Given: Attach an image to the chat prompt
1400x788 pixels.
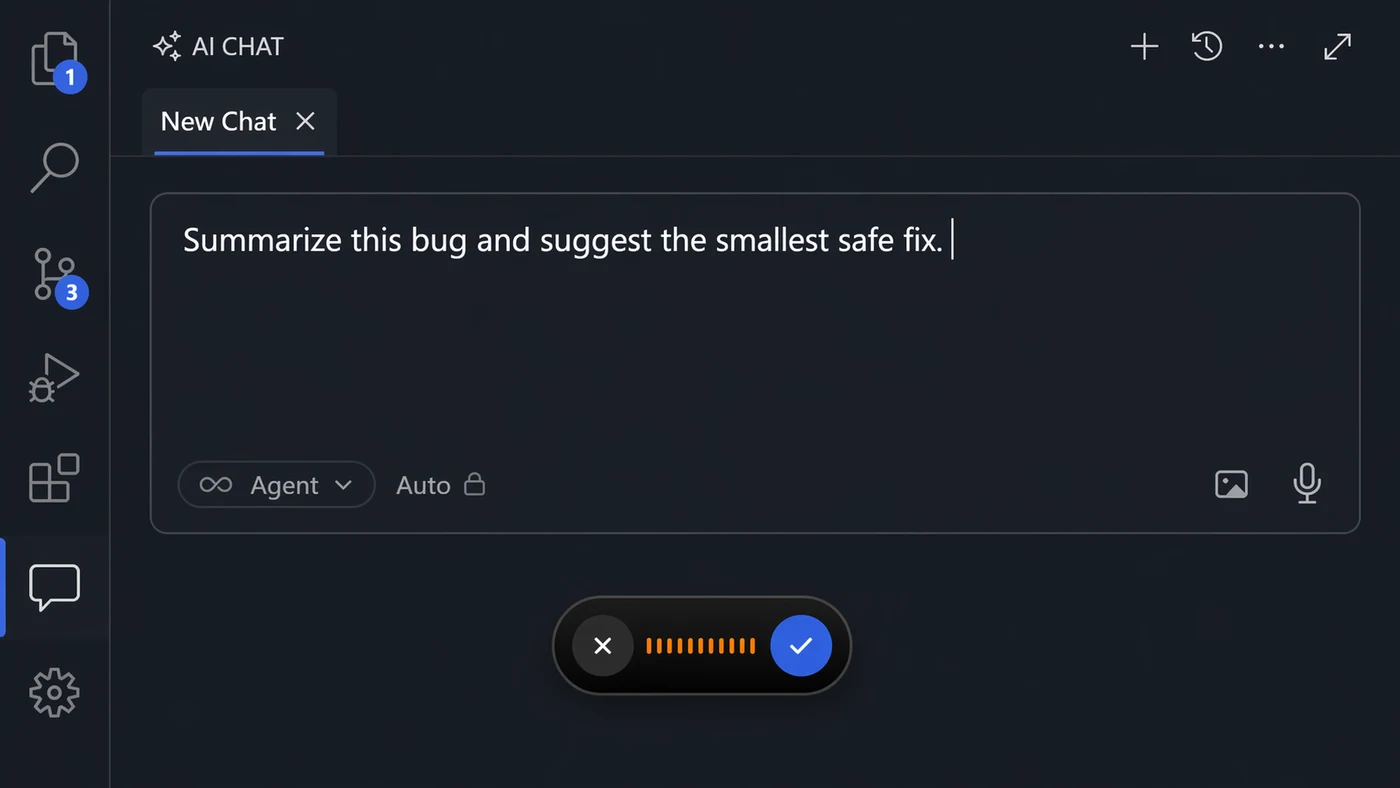Looking at the screenshot, I should point(1231,484).
